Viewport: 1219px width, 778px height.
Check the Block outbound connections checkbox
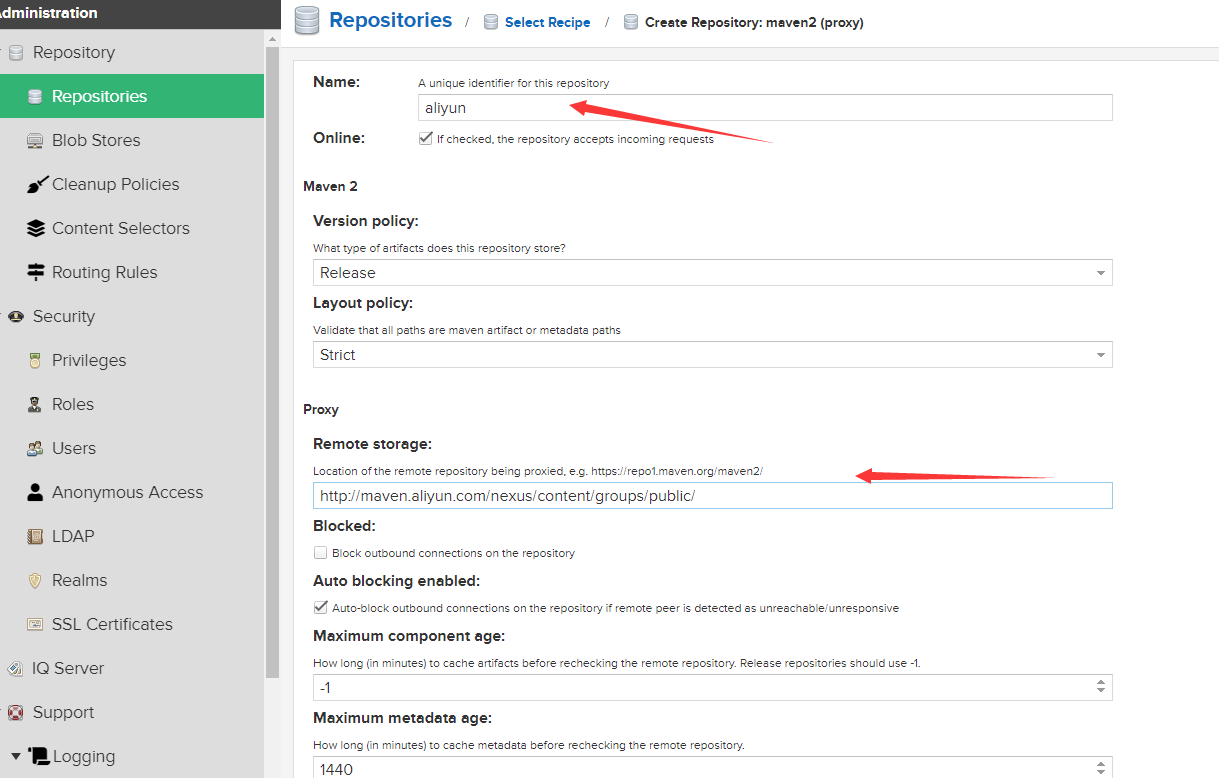[320, 553]
